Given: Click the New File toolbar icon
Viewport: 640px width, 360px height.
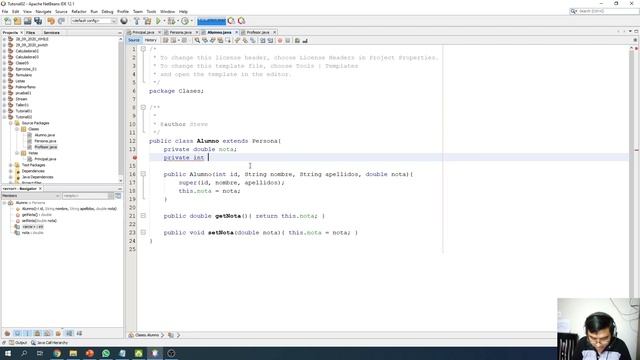Looking at the screenshot, I should [x=7, y=21].
